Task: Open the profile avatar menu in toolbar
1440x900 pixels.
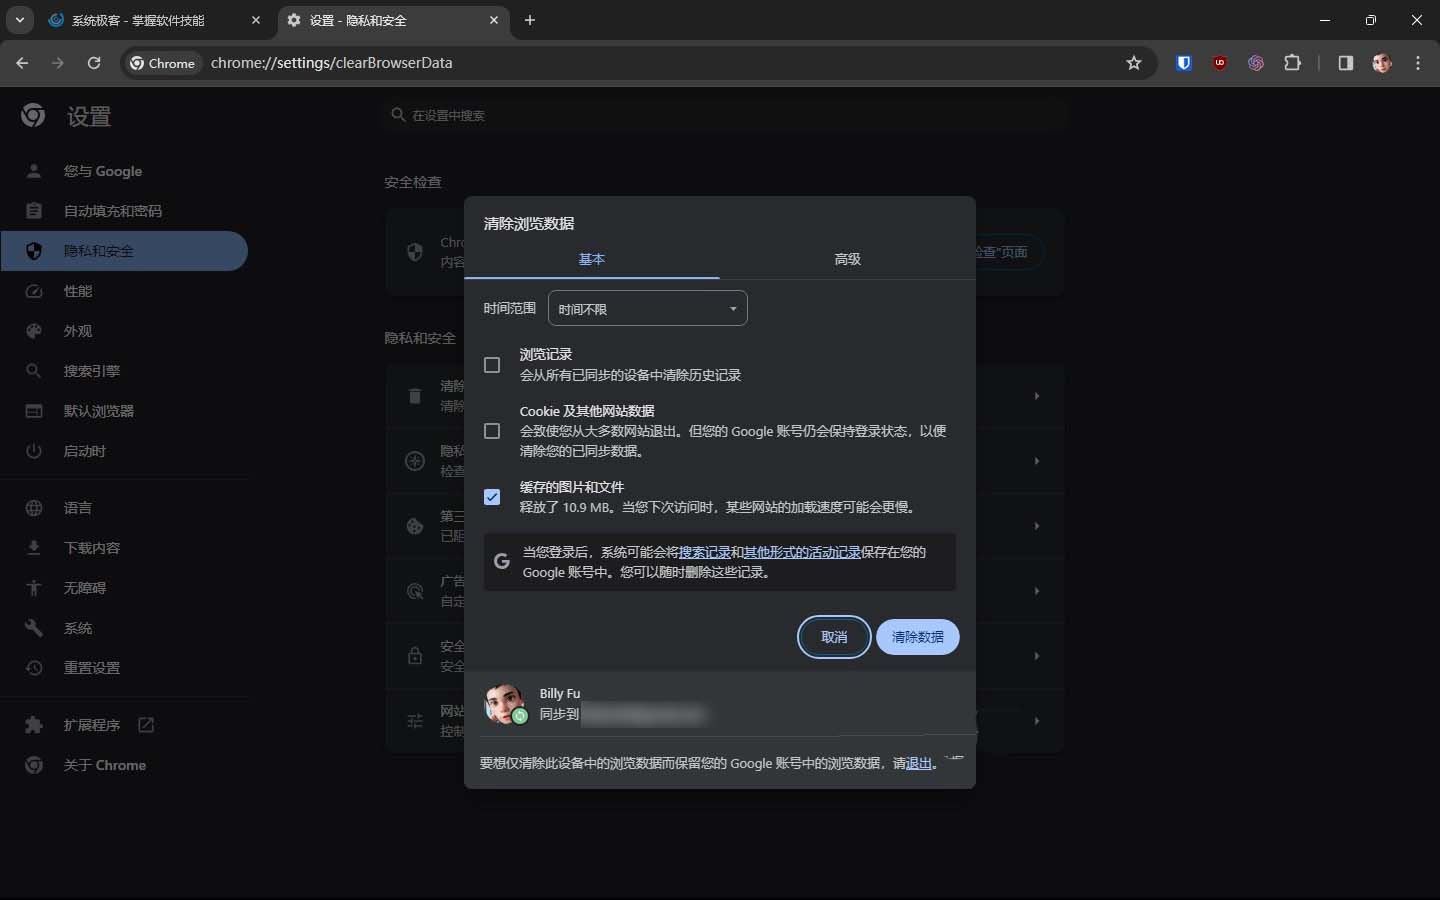Action: click(x=1382, y=63)
